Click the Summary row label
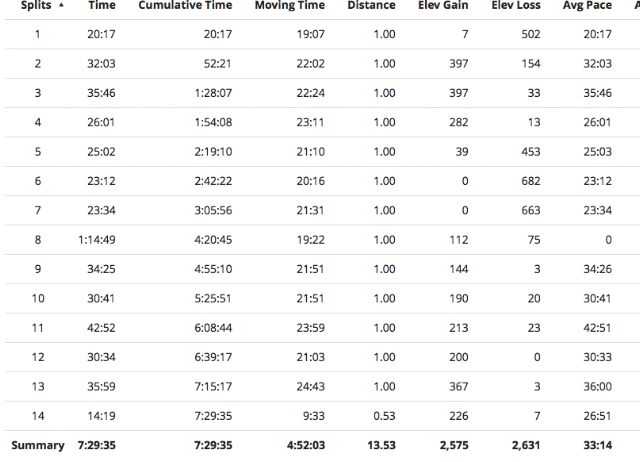 click(37, 446)
